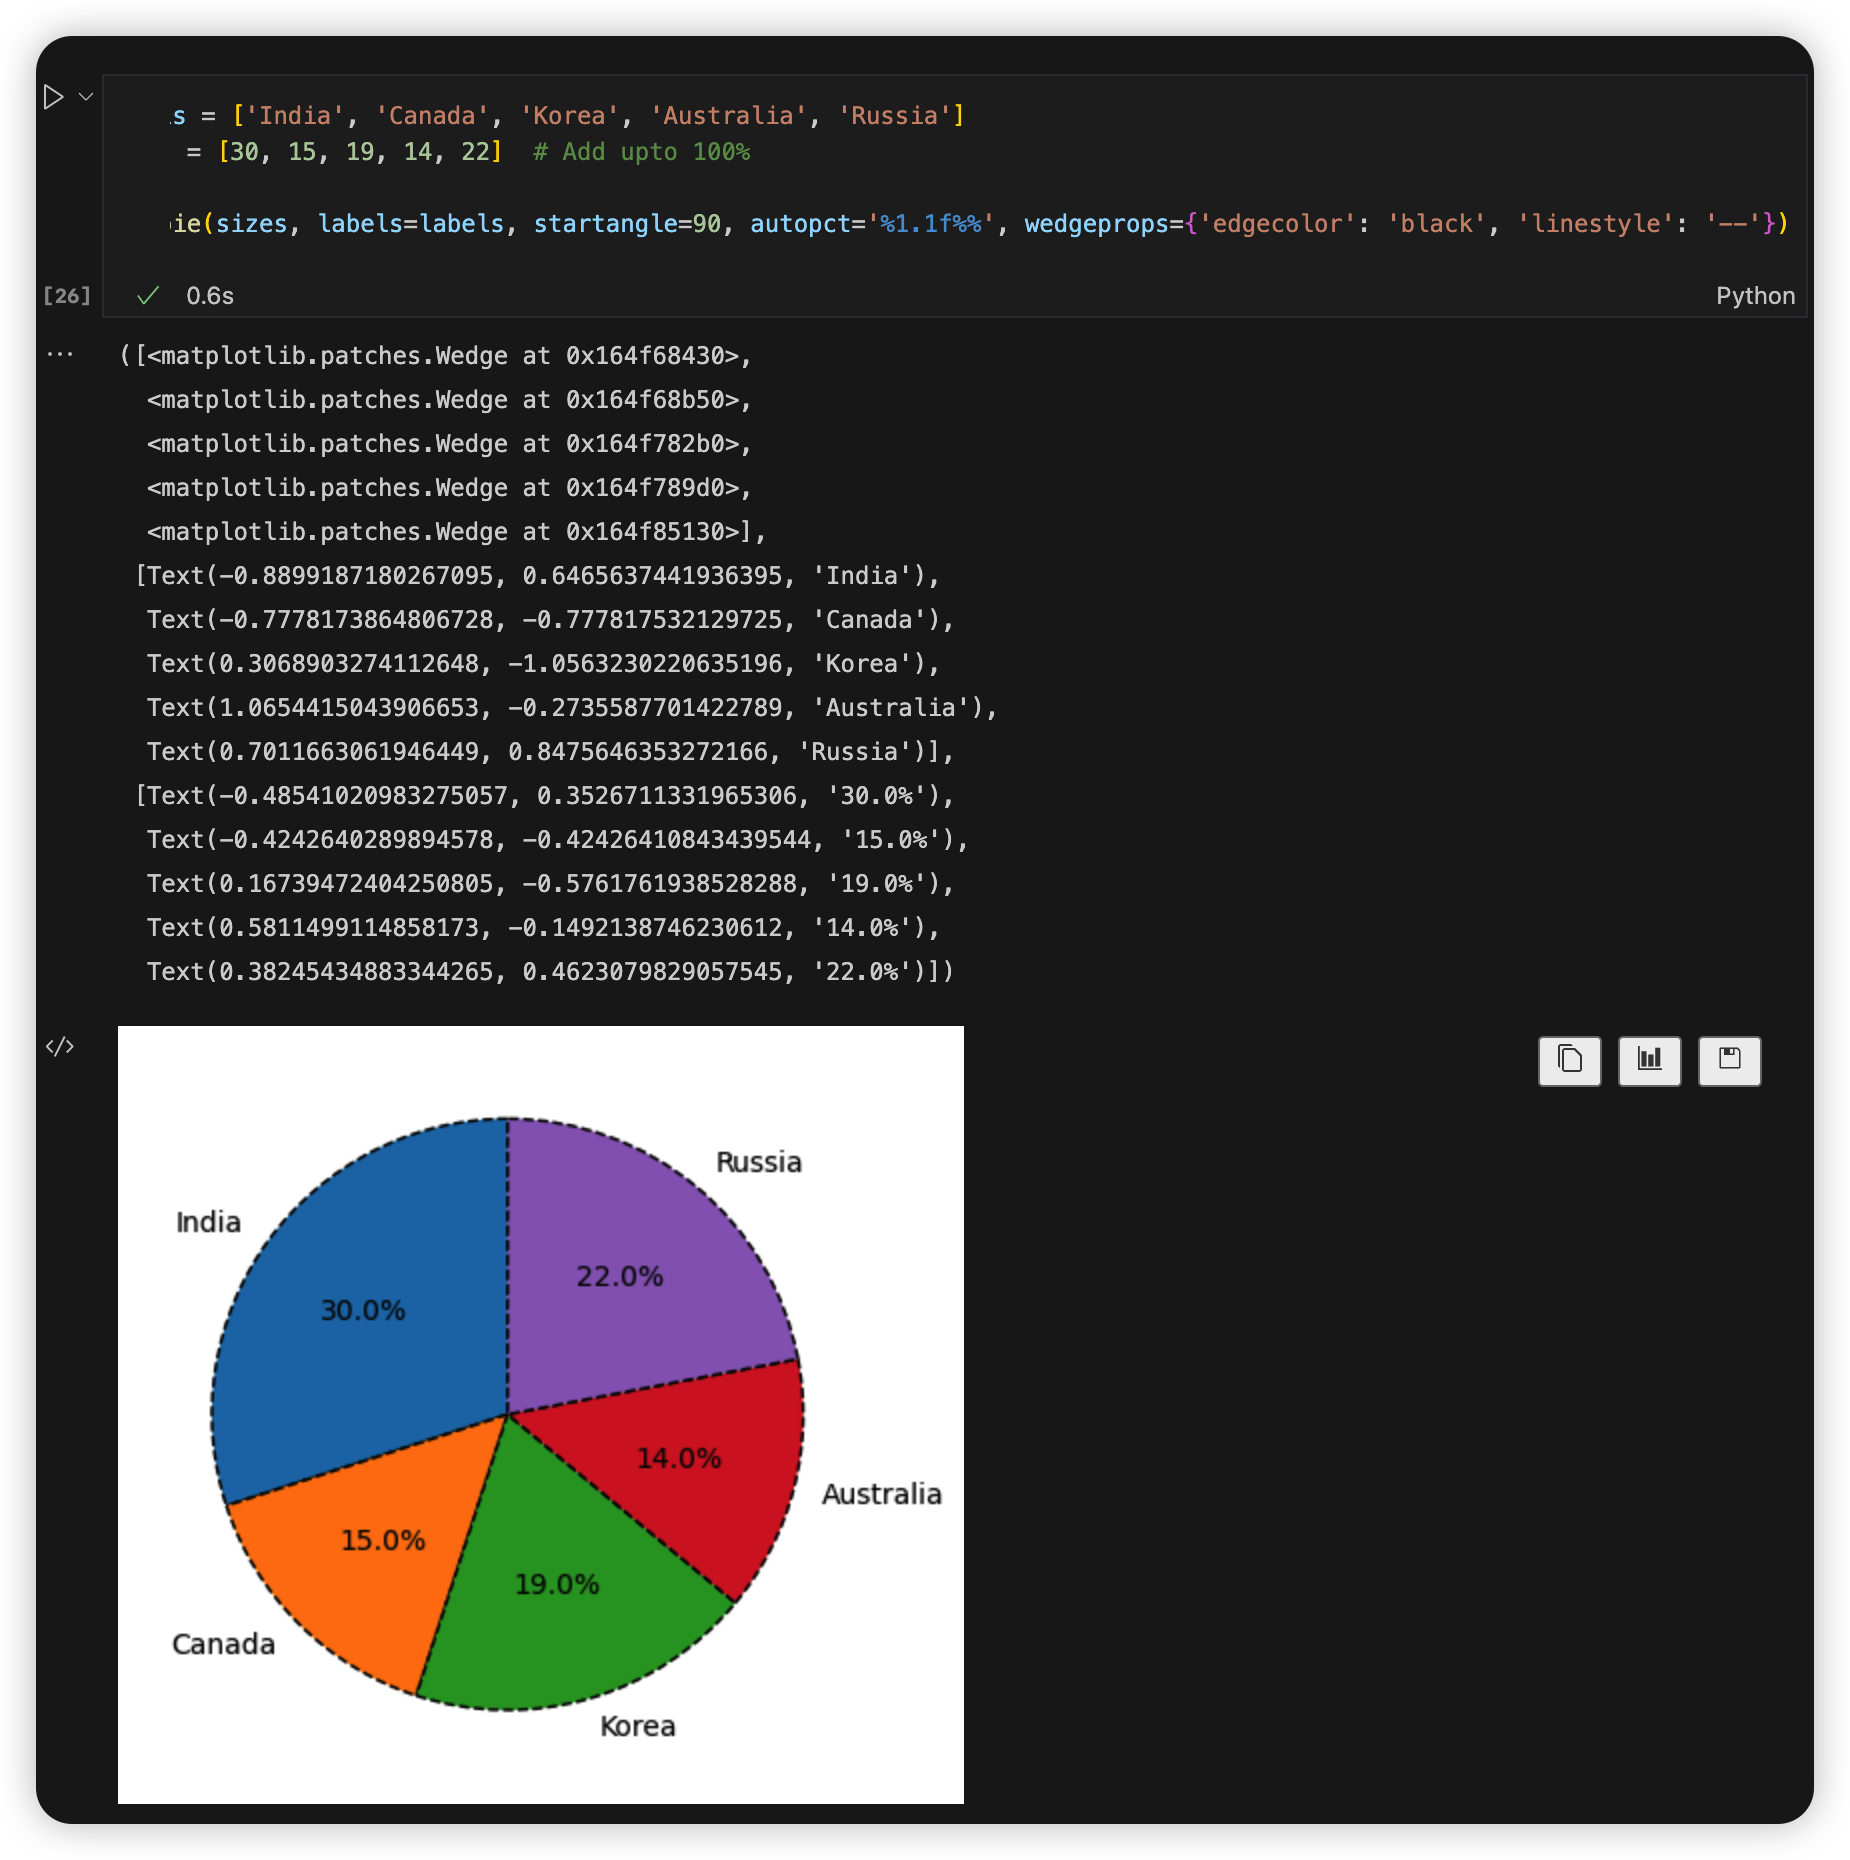Run the cell with the play icon

(x=53, y=97)
